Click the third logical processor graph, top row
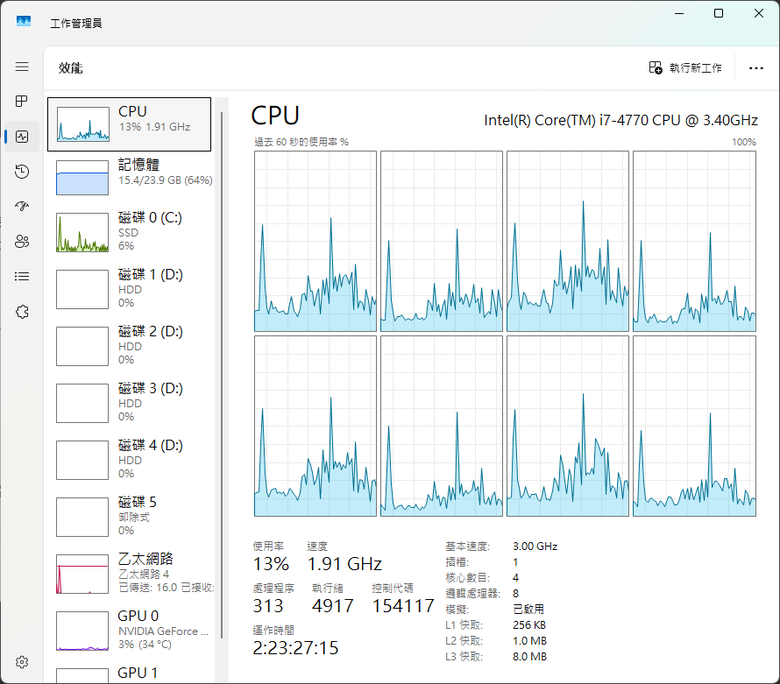The height and width of the screenshot is (684, 780). [568, 241]
